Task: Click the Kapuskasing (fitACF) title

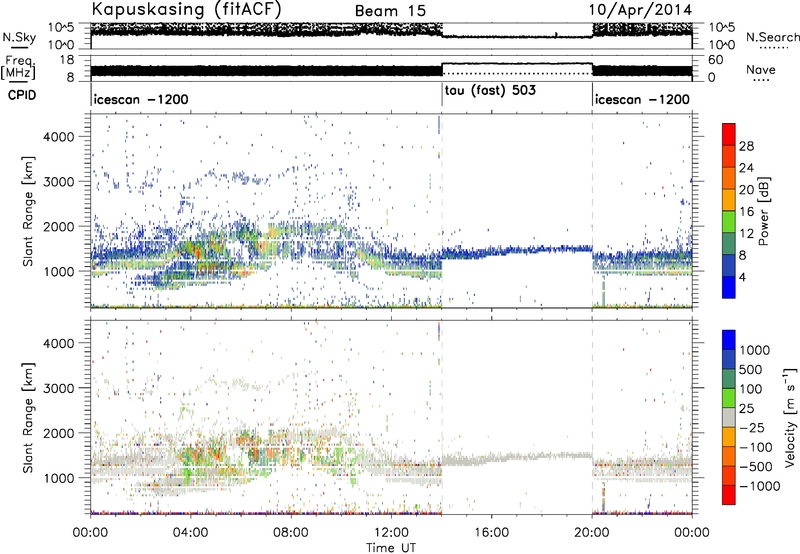Action: pyautogui.click(x=187, y=10)
